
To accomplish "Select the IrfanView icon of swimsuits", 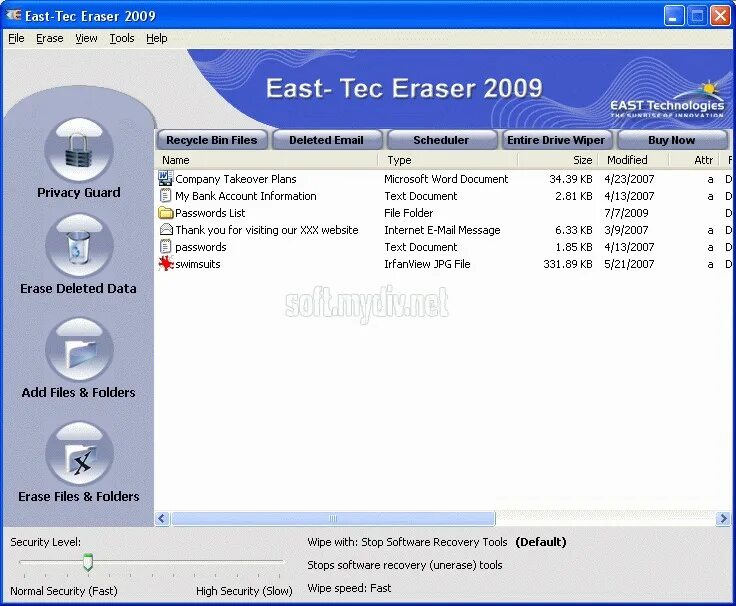I will (x=166, y=263).
